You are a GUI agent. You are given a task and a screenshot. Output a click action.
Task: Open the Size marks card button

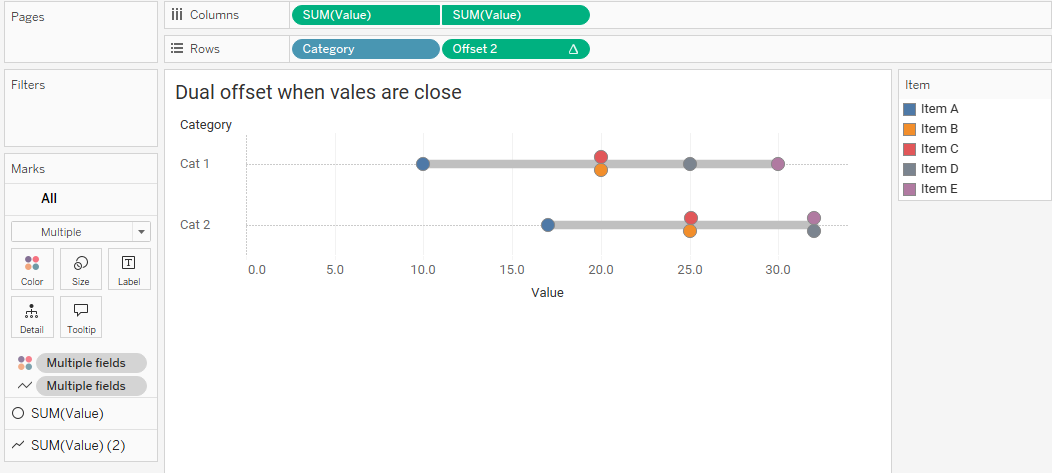pos(81,269)
